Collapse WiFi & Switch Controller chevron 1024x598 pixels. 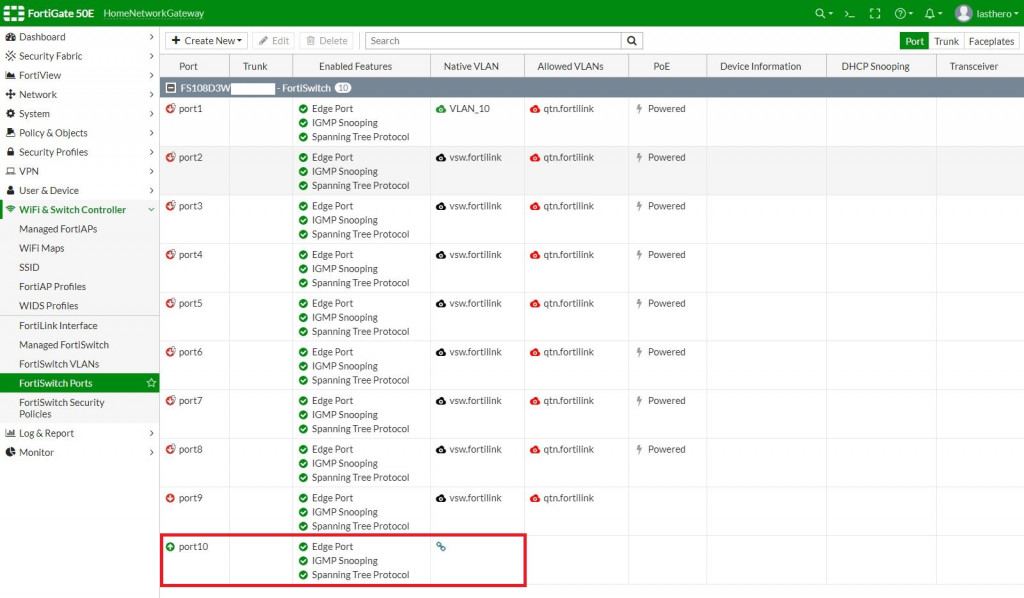click(x=152, y=210)
